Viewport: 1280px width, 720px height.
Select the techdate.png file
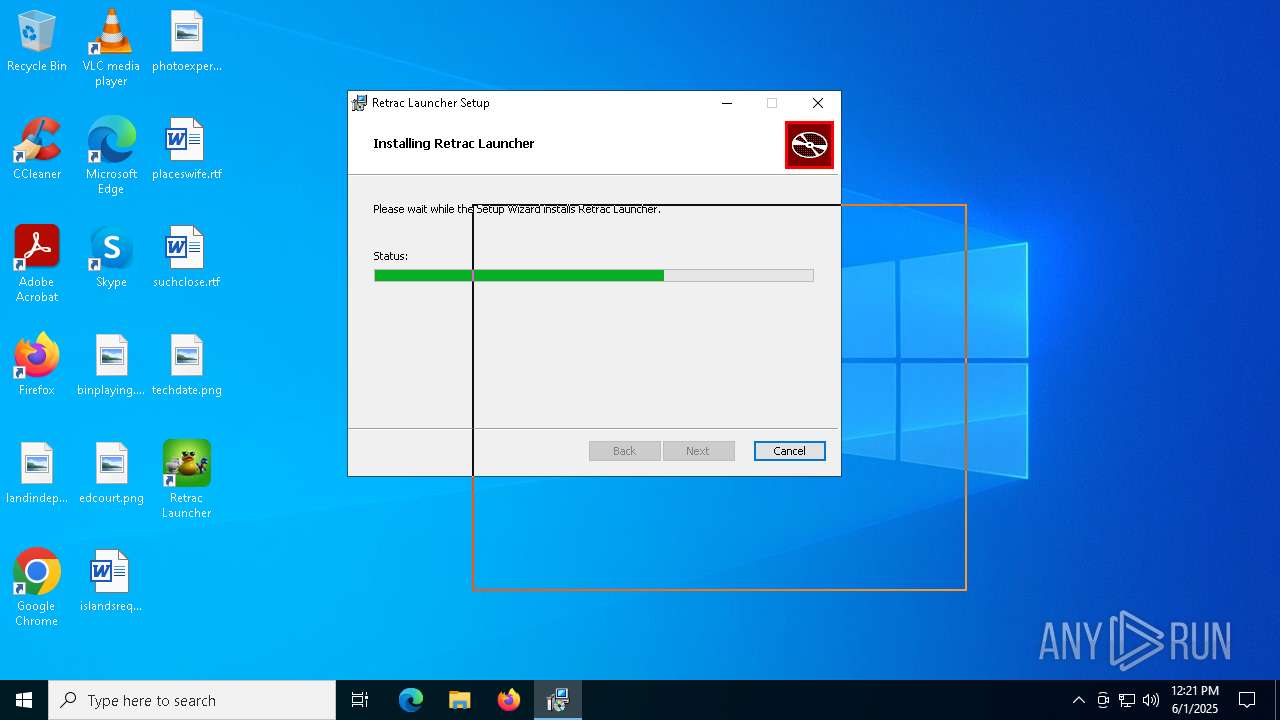pyautogui.click(x=187, y=365)
